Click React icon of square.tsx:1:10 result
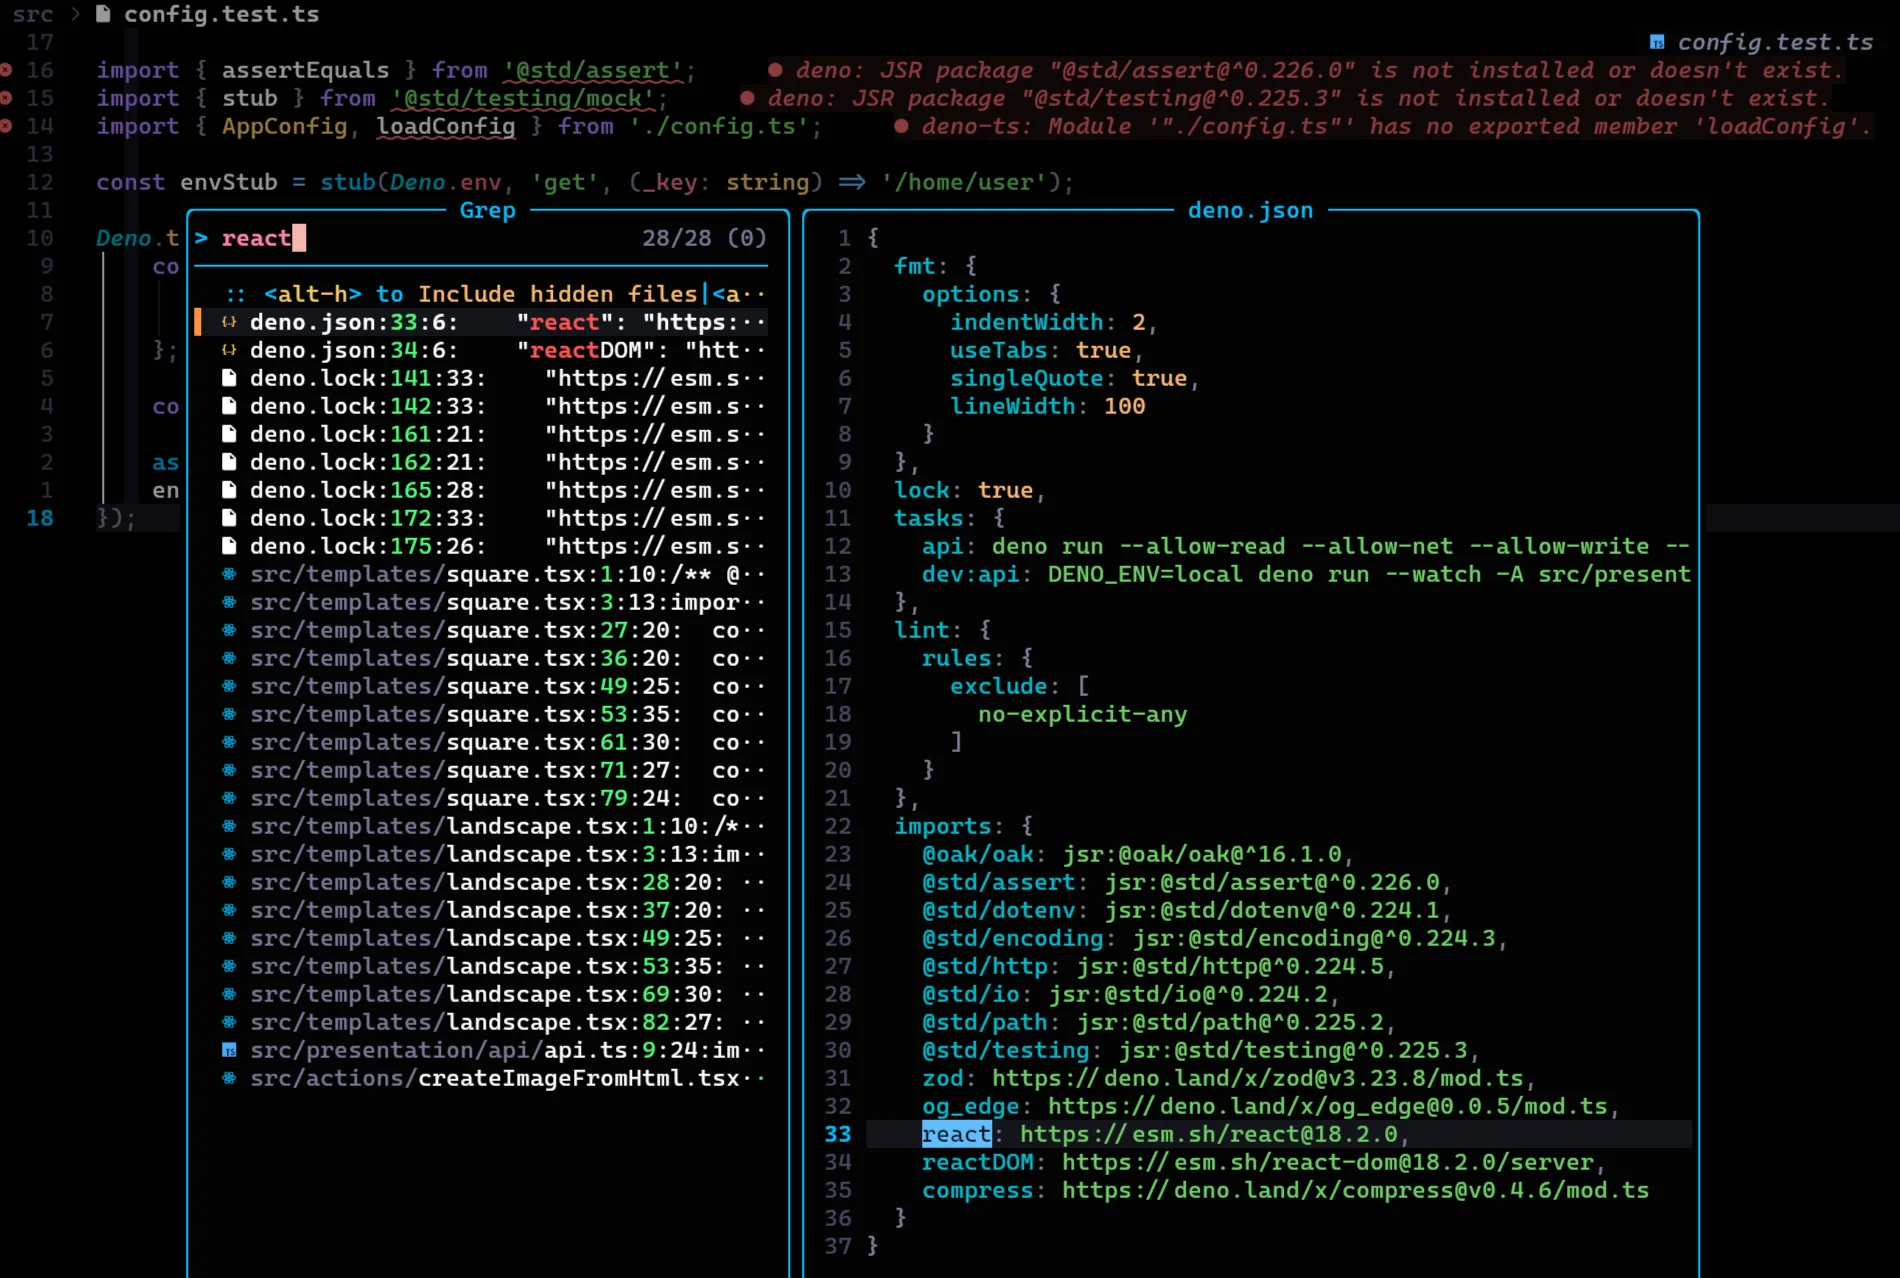 (229, 574)
